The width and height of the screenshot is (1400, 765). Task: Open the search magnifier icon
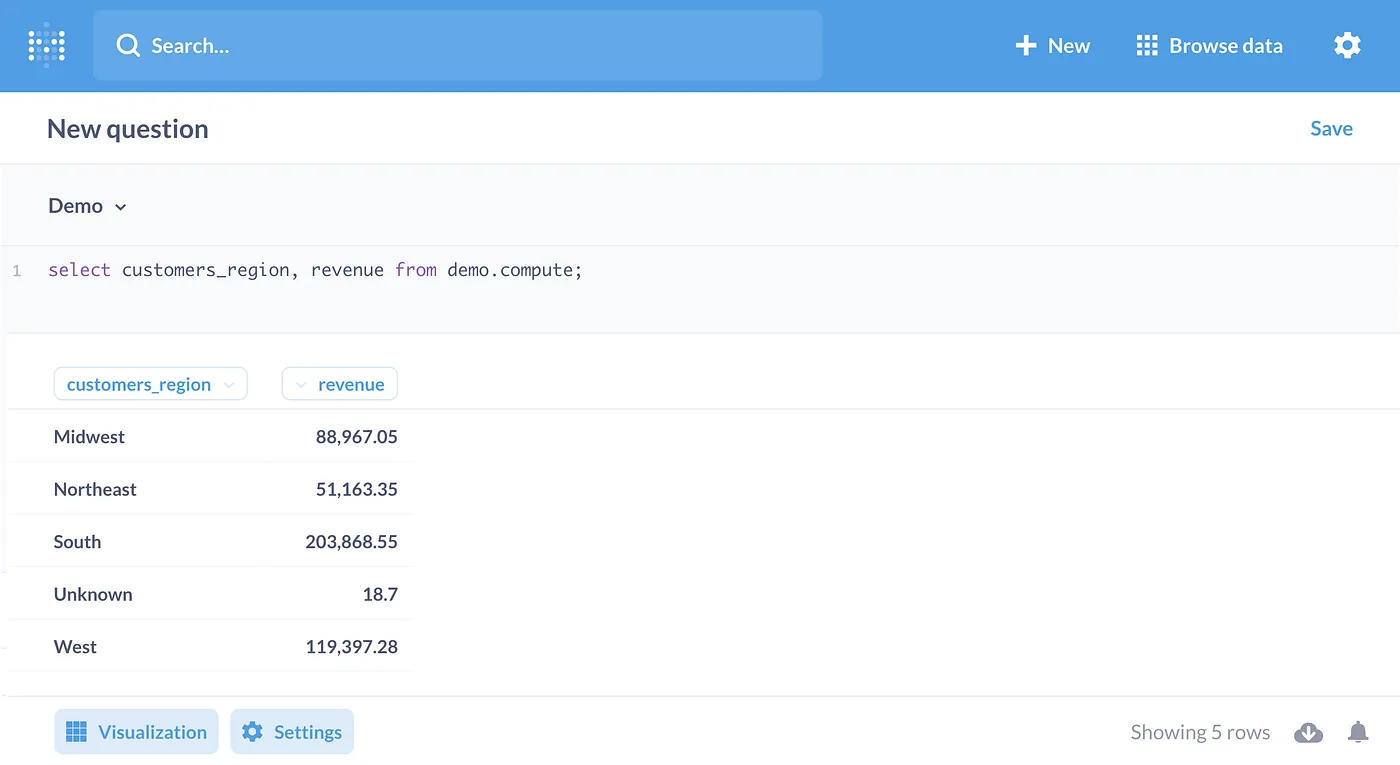[127, 45]
